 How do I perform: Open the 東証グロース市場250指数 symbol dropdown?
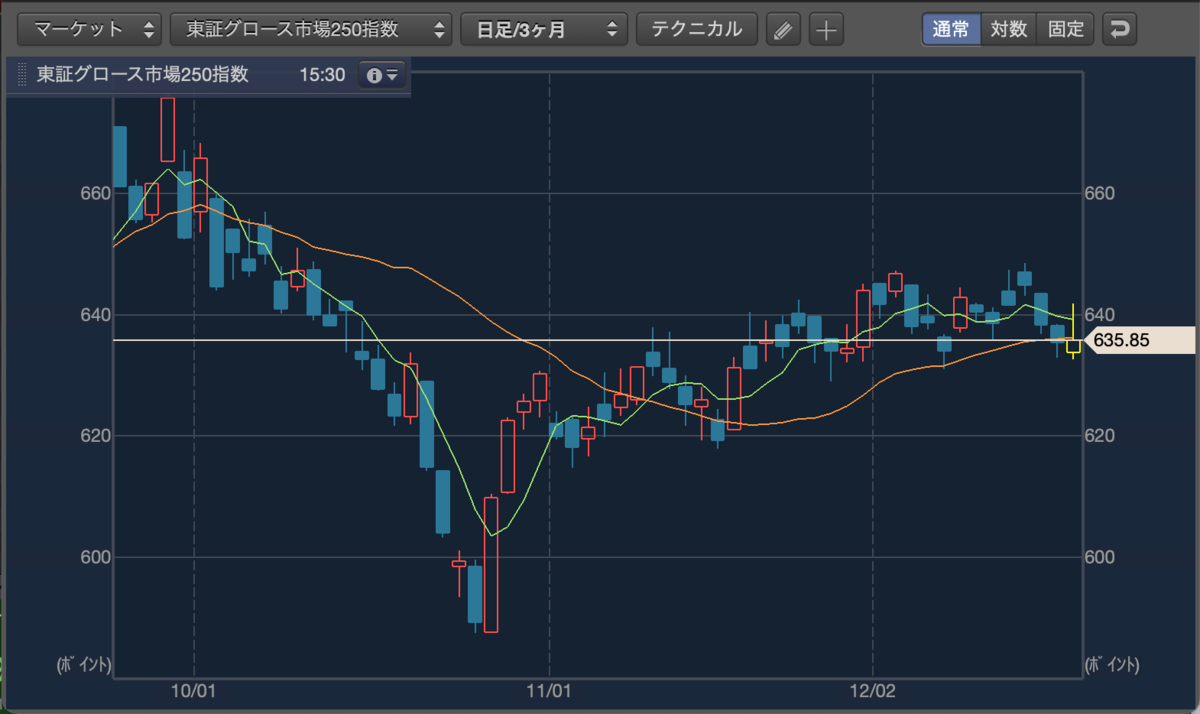(x=311, y=30)
